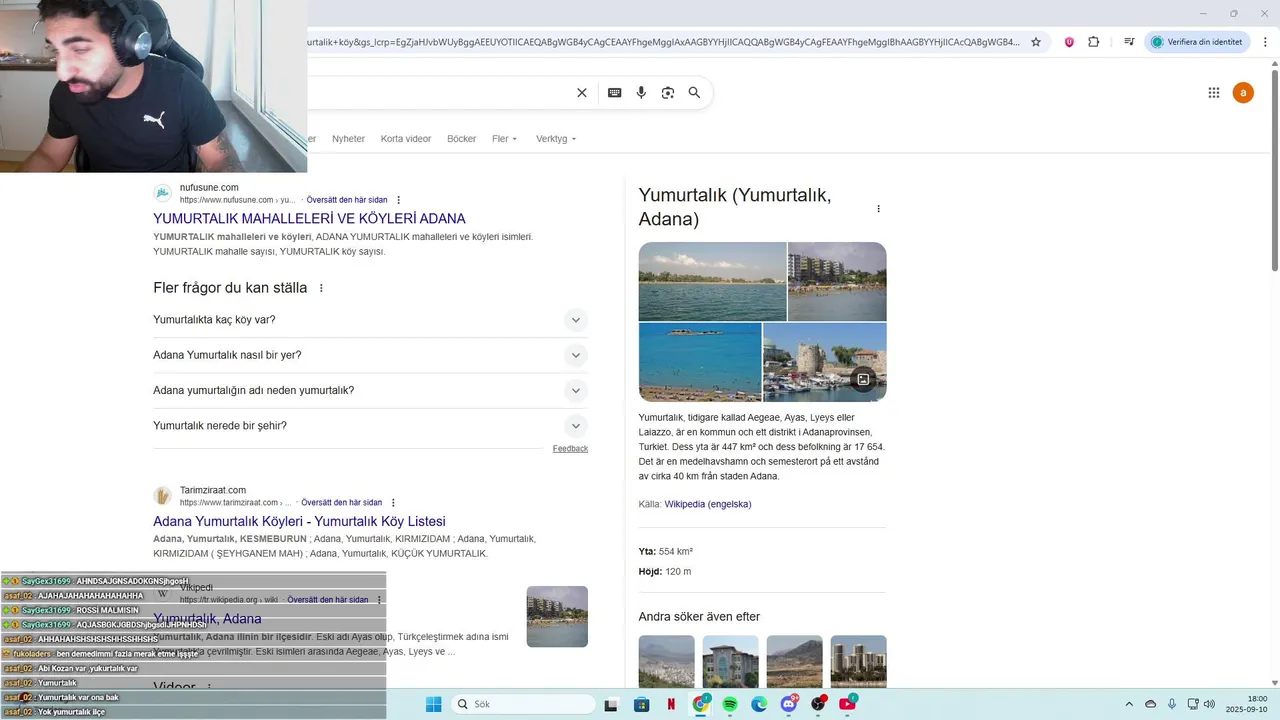Open Spotify from the taskbar

point(730,704)
